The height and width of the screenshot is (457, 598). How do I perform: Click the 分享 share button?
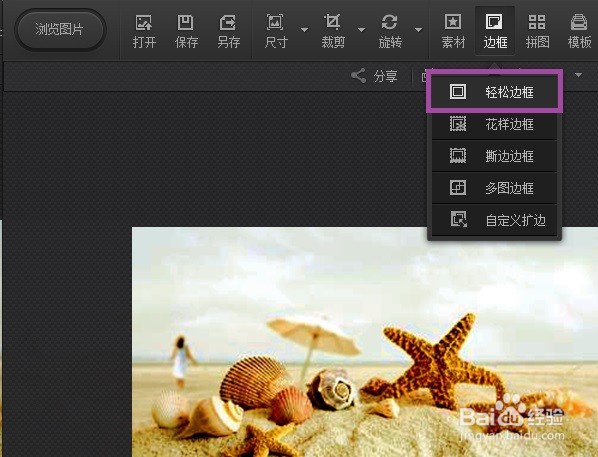pos(374,76)
